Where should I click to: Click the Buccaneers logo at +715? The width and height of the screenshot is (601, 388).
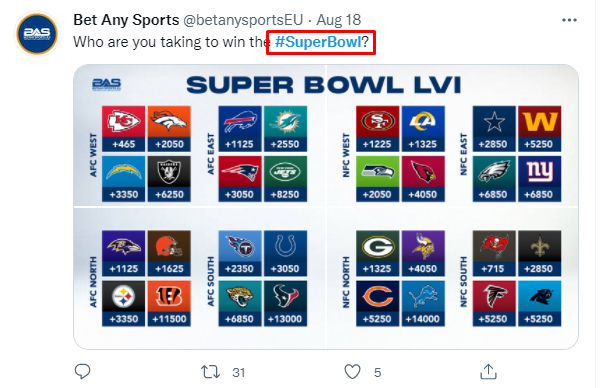coord(494,253)
